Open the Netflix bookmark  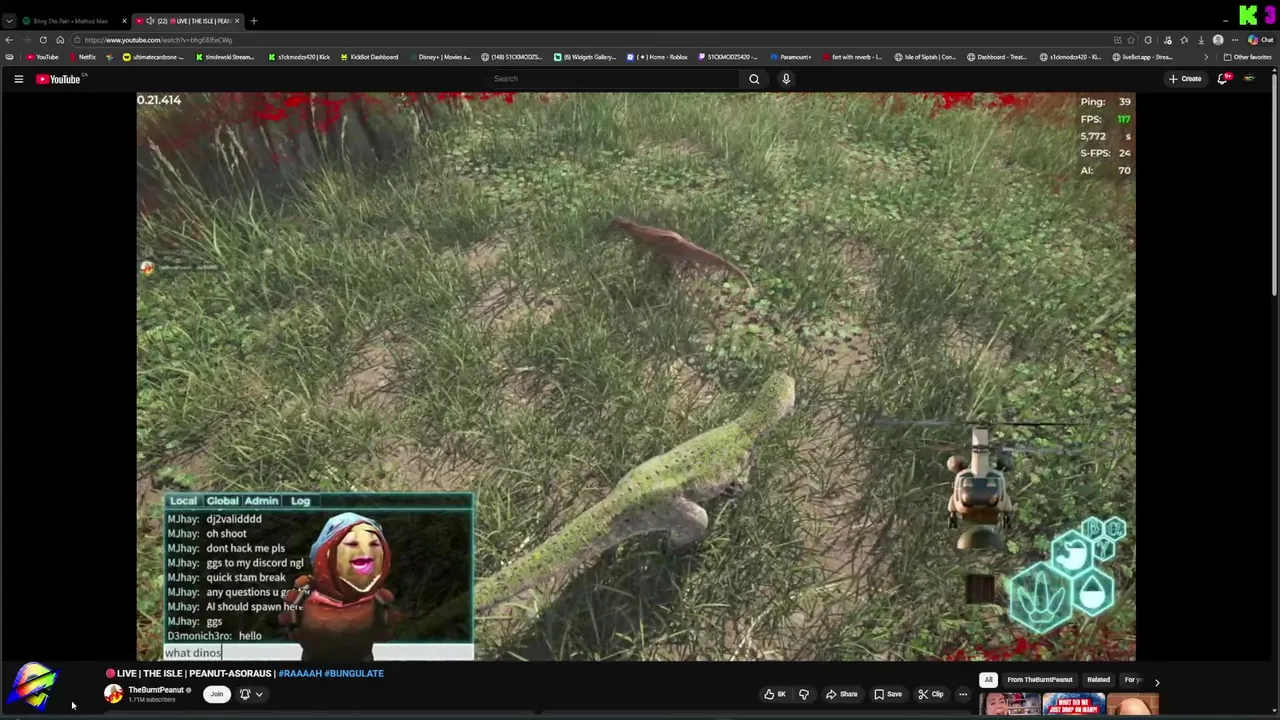[82, 57]
